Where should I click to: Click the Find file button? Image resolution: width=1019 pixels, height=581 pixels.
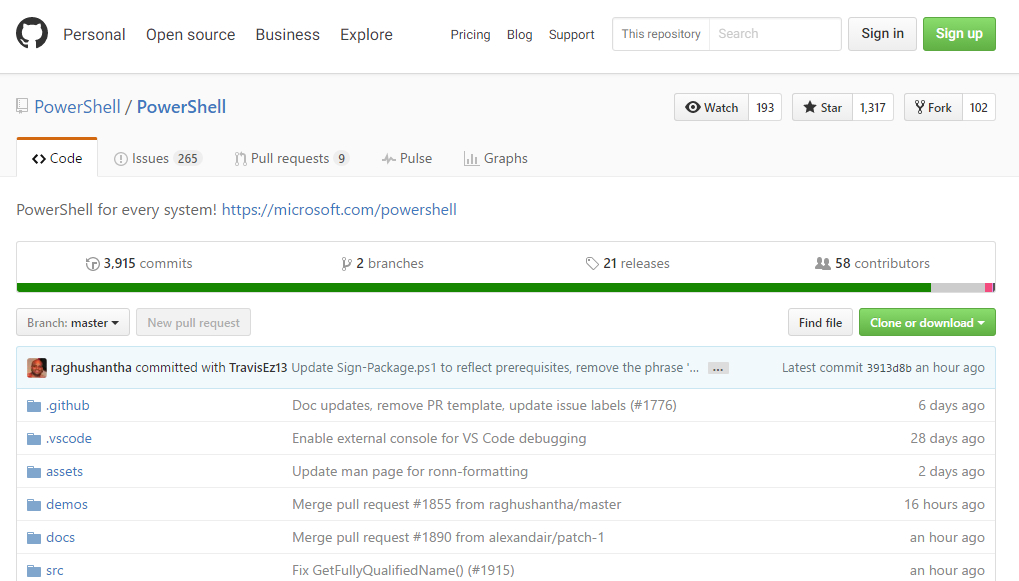coord(819,322)
